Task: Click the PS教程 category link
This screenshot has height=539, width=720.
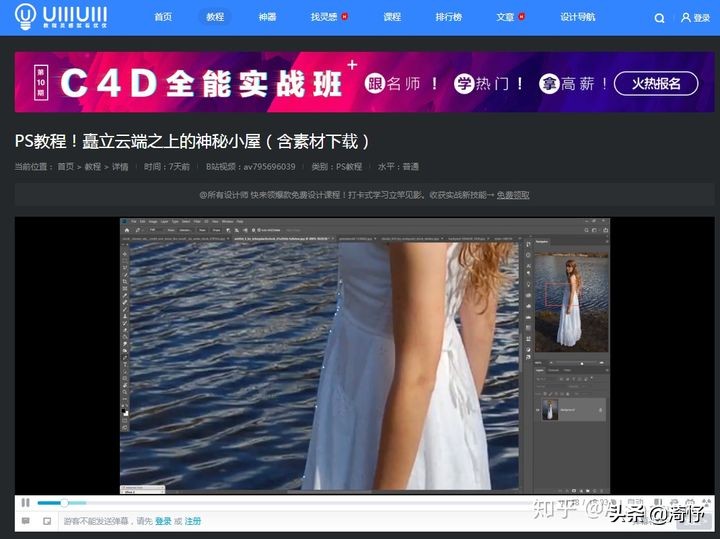Action: click(349, 167)
